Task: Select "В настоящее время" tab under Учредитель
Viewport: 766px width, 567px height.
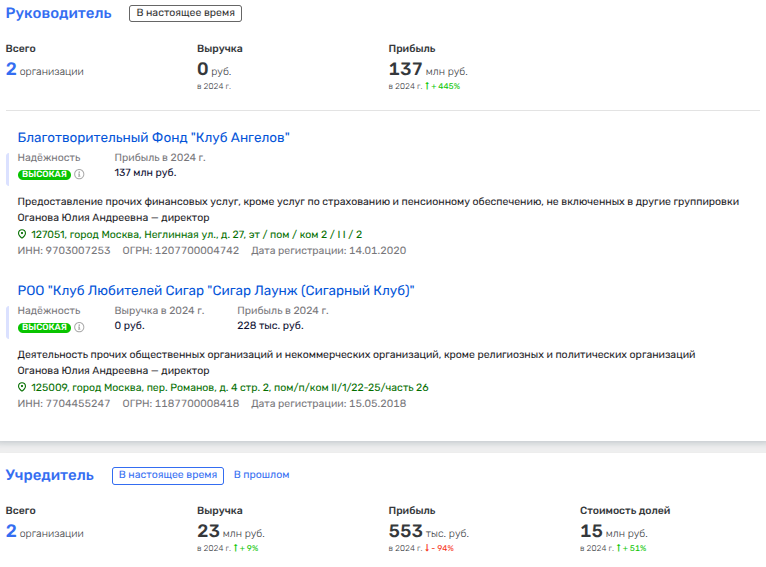Action: (166, 475)
